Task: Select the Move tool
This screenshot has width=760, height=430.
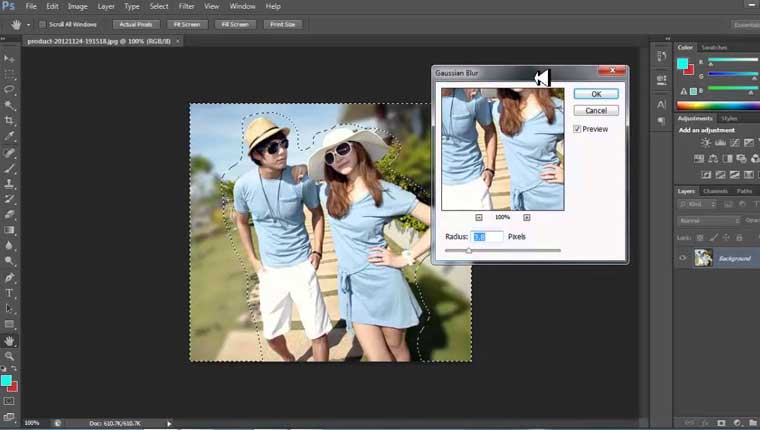Action: coord(10,58)
